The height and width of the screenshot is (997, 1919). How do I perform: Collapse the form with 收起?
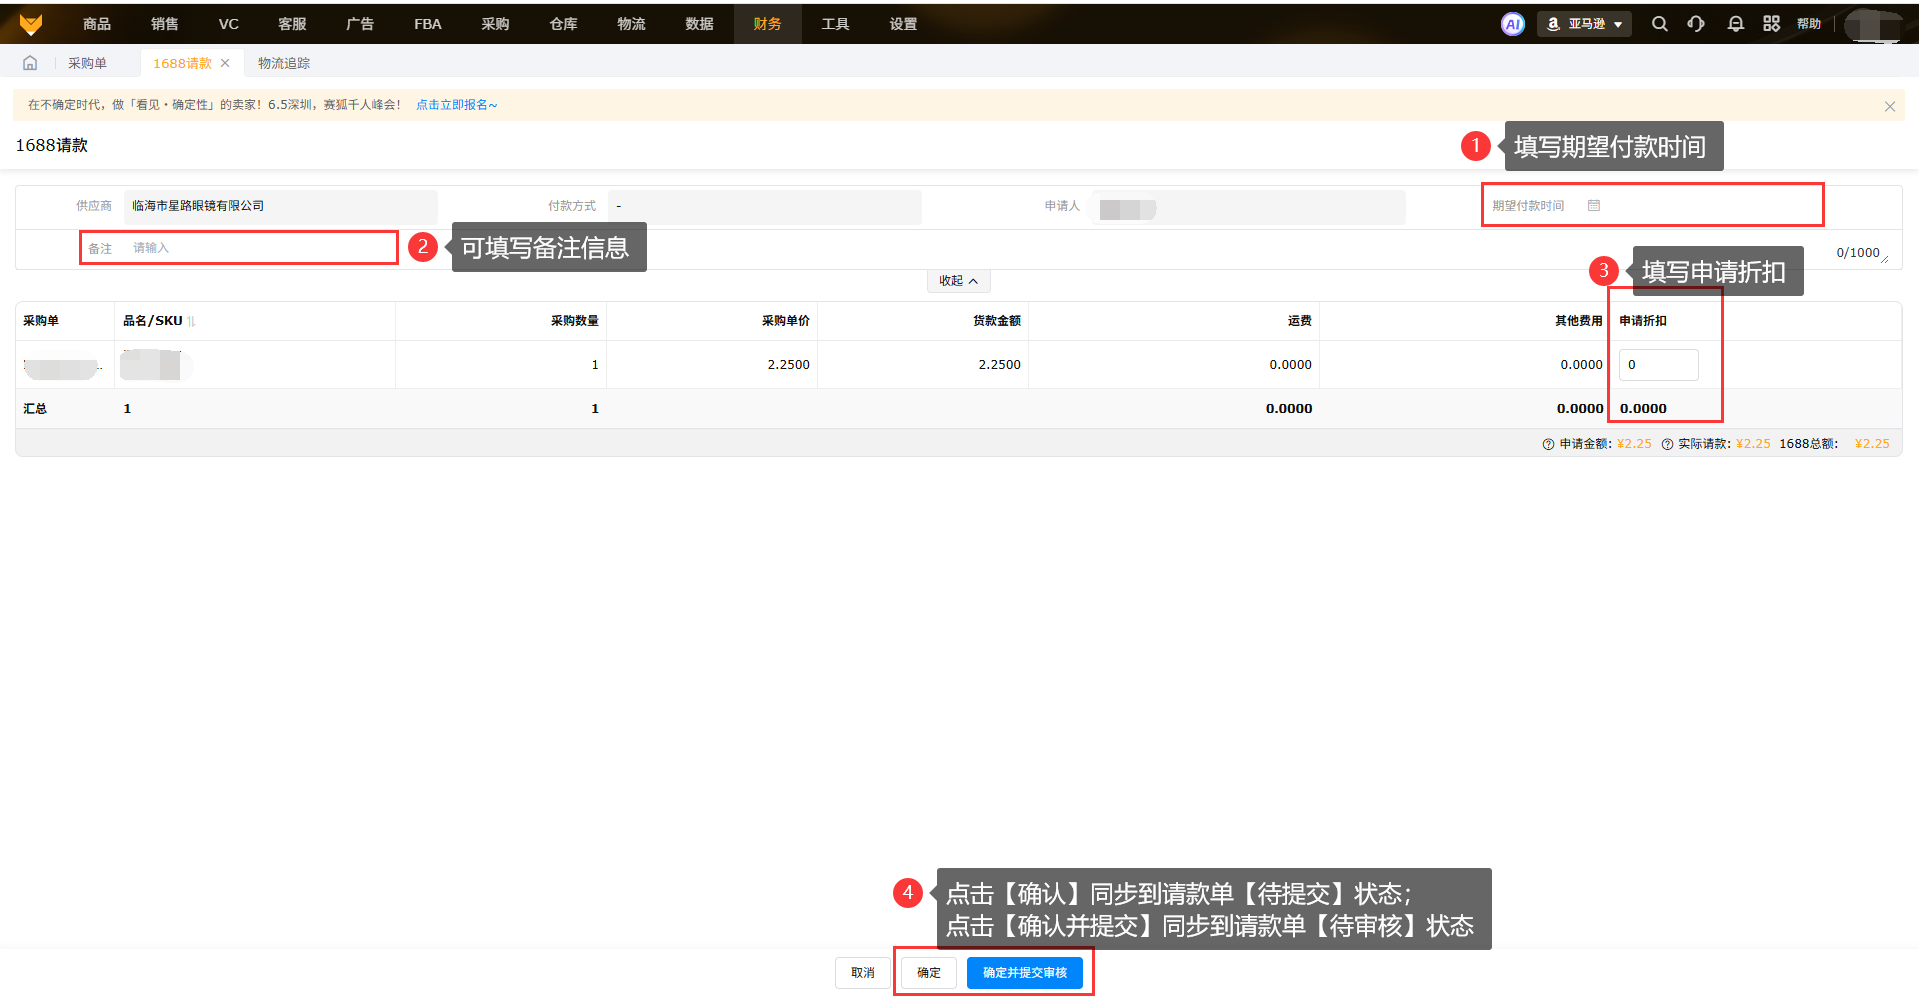pyautogui.click(x=958, y=281)
